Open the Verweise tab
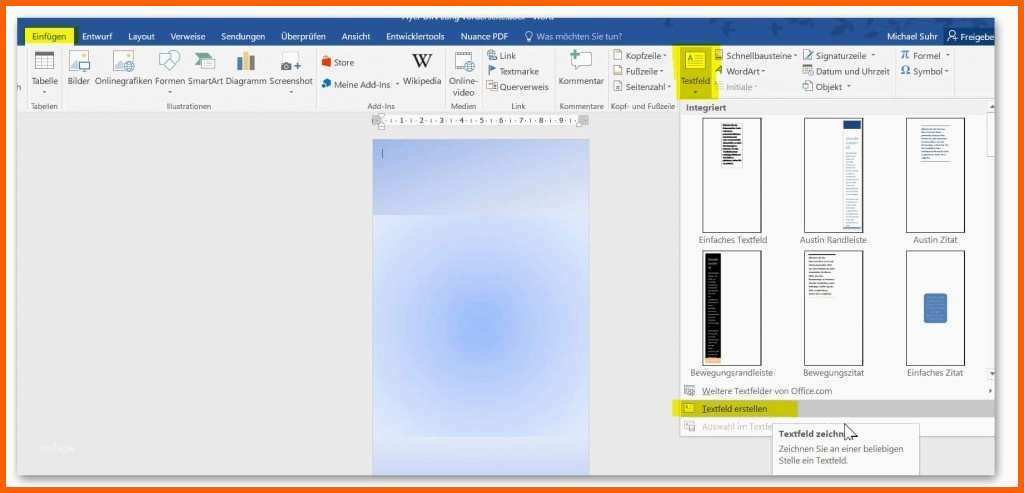Screen dimensions: 1024x493 tap(188, 37)
